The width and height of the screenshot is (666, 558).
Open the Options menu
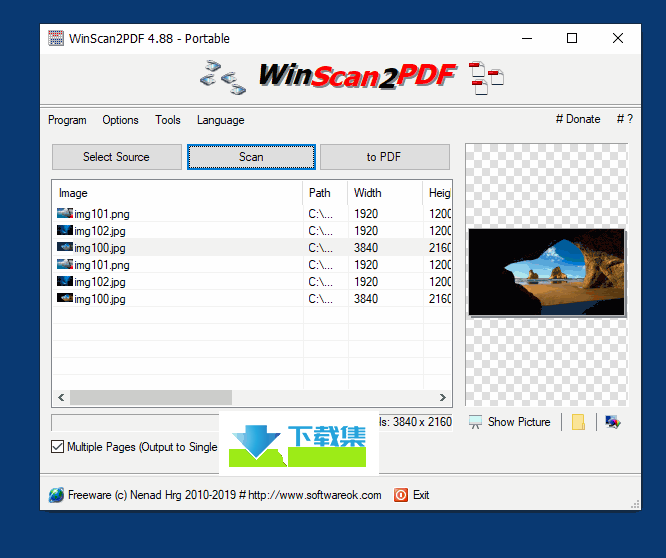click(x=120, y=120)
